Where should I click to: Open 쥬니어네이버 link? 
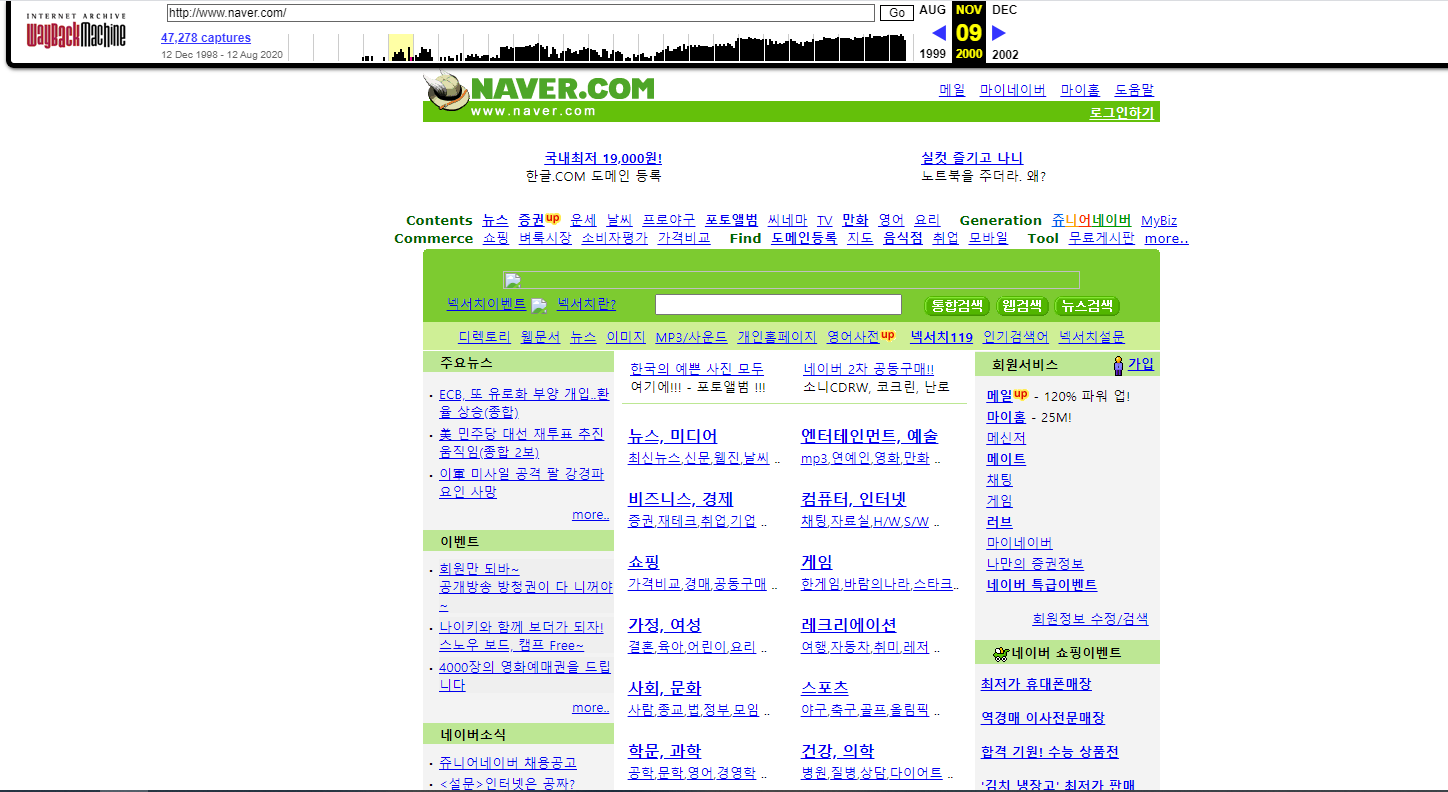point(1091,220)
